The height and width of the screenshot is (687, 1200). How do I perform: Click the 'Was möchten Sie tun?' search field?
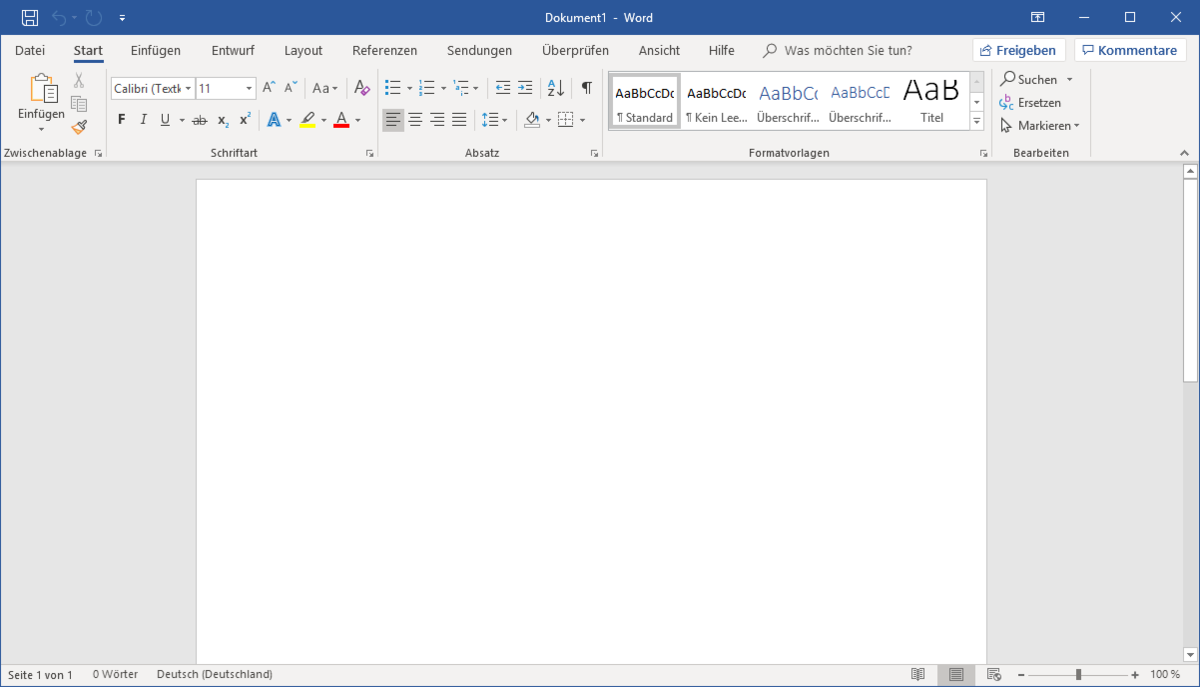pos(848,50)
